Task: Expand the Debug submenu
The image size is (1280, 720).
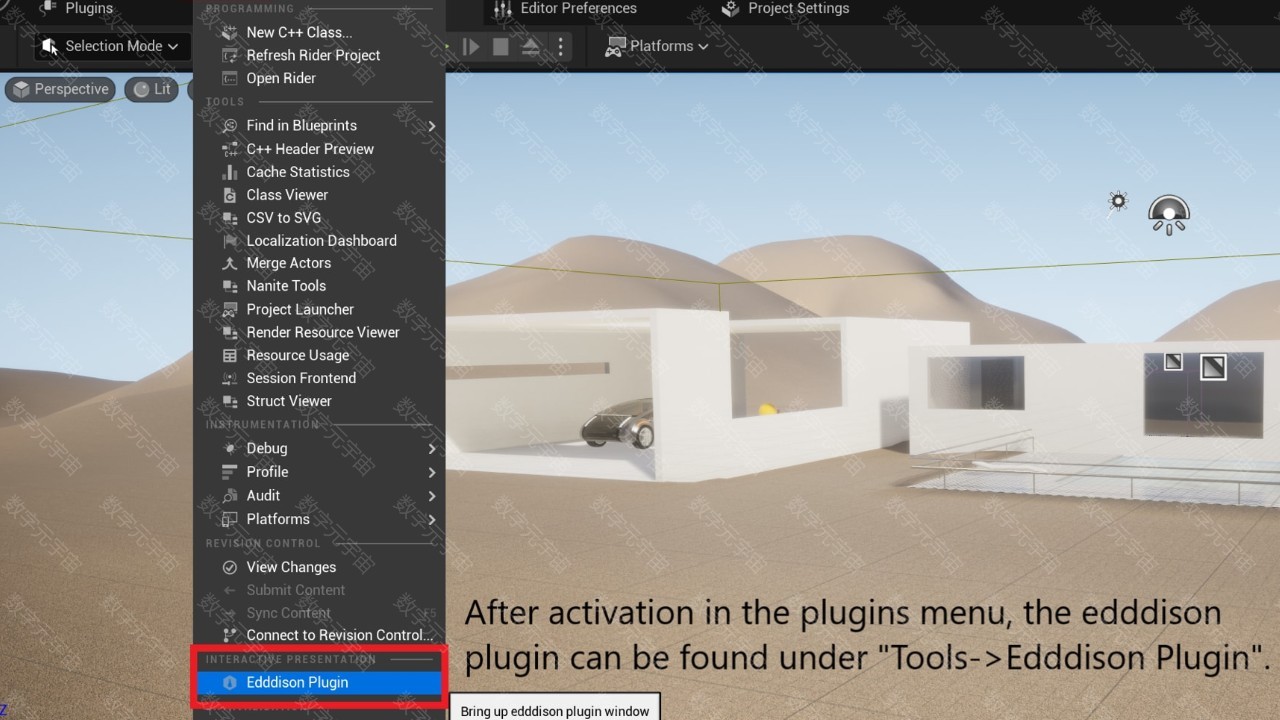Action: [x=318, y=449]
